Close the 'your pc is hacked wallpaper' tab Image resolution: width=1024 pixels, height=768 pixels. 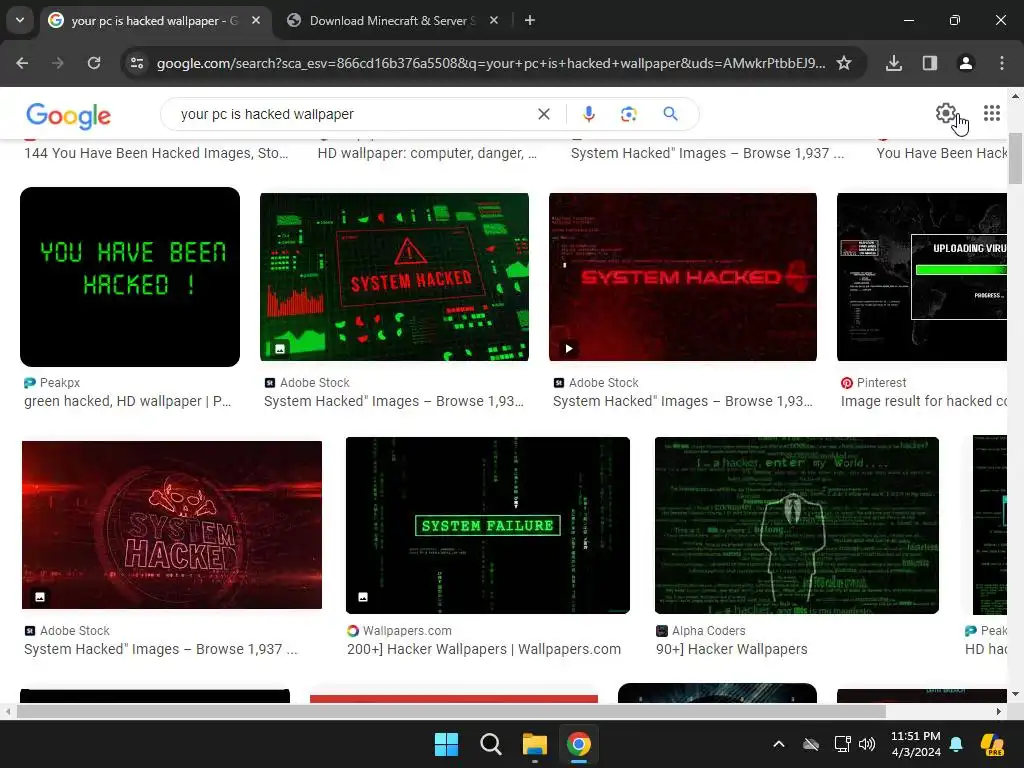[x=256, y=20]
